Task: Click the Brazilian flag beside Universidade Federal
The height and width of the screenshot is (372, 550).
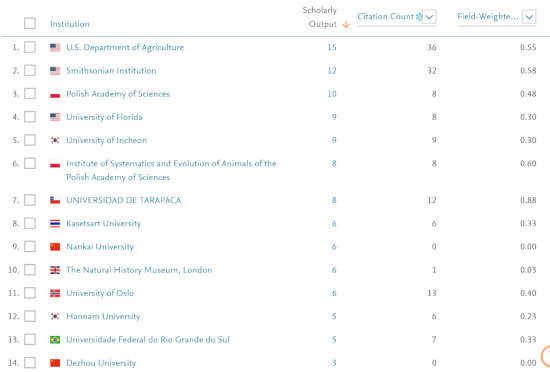Action: (x=55, y=339)
